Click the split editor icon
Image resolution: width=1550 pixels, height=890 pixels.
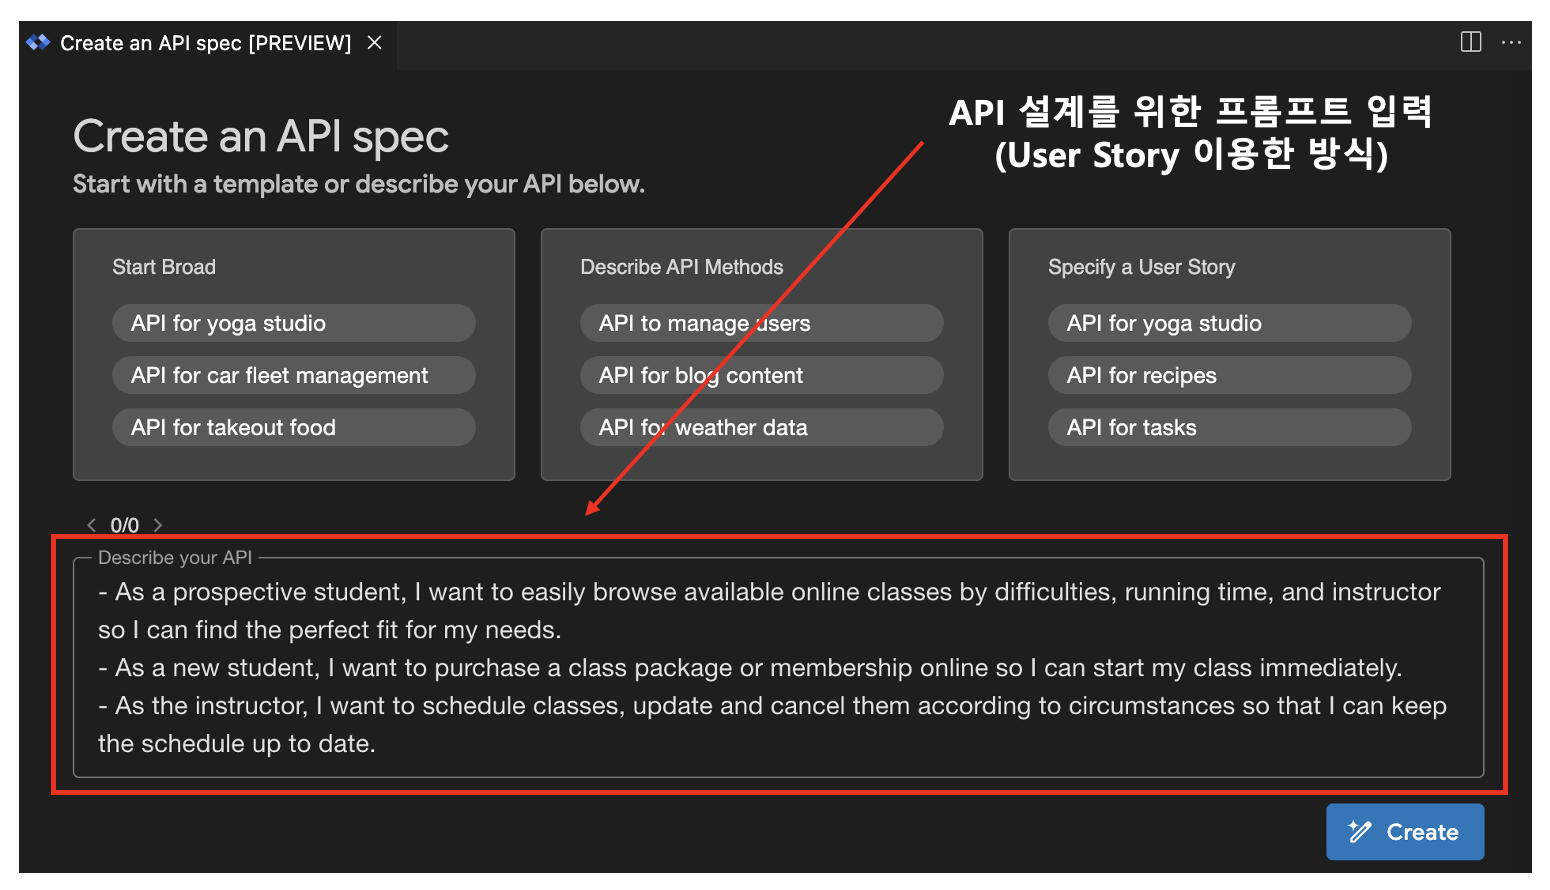click(1471, 42)
